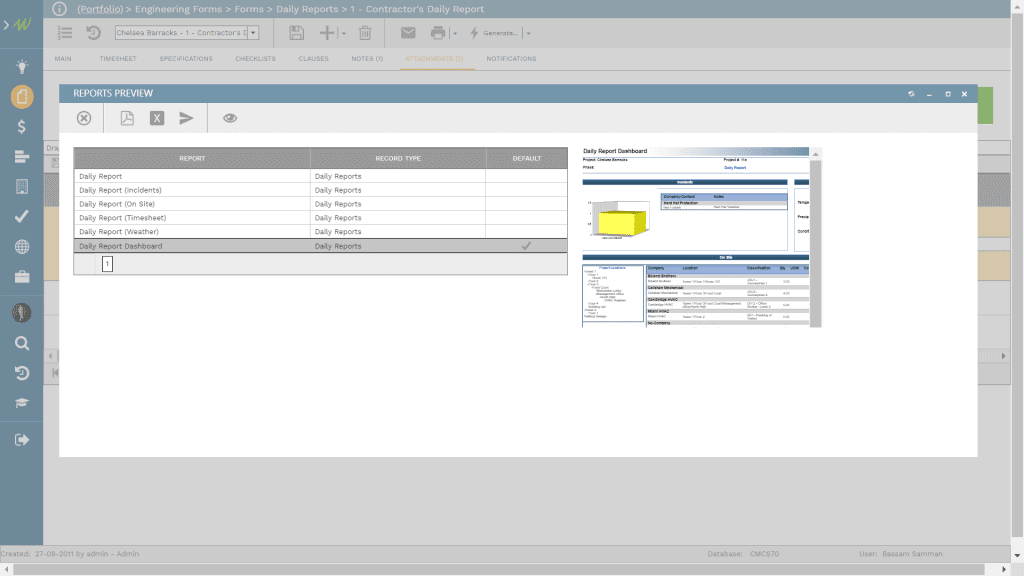Send email with the envelope toolbar icon

pos(408,33)
